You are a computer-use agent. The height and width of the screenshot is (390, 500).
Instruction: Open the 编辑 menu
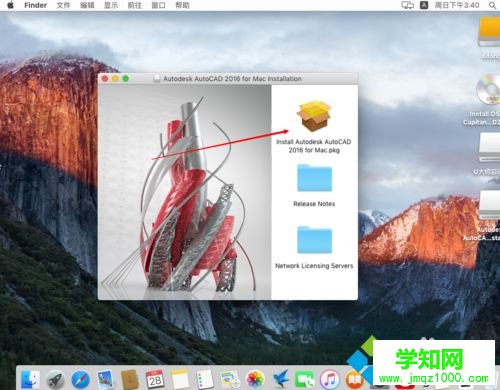pos(87,5)
